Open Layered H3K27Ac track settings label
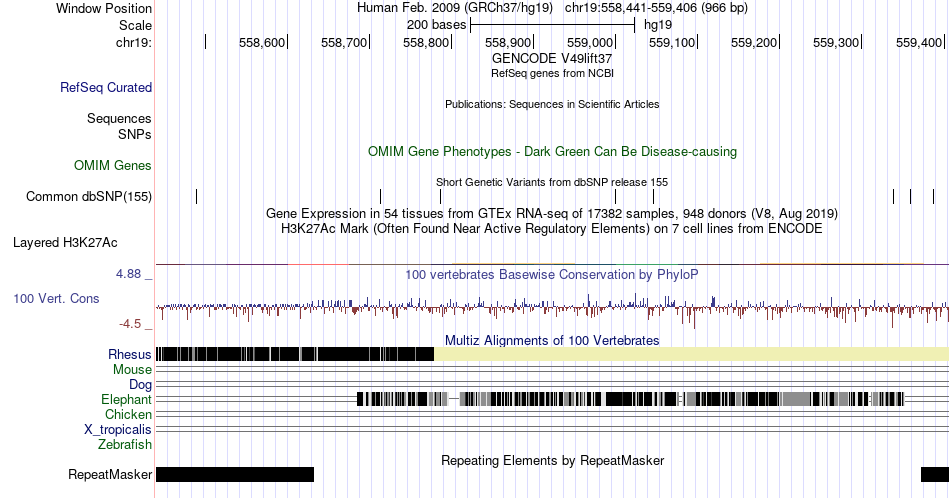The height and width of the screenshot is (498, 950). (65, 242)
